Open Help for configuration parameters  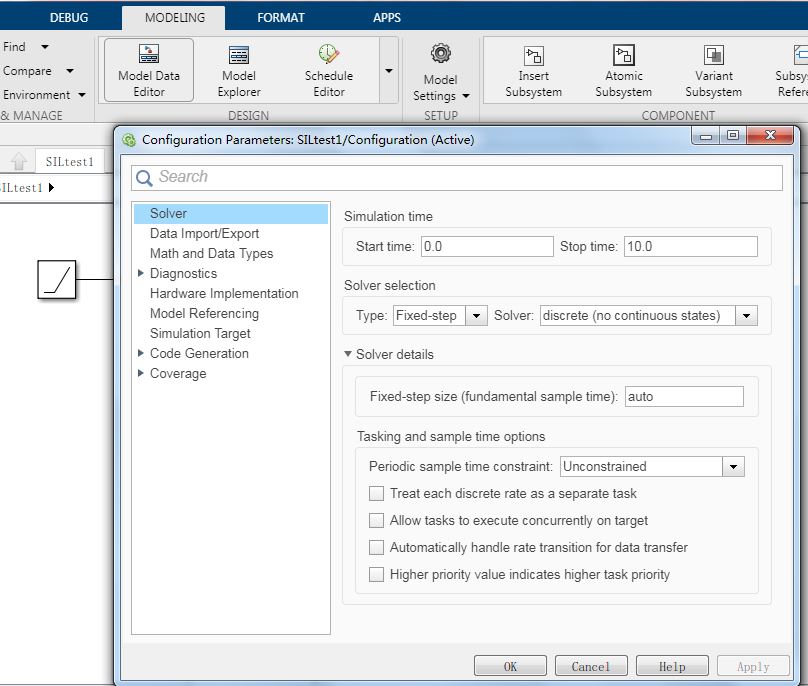(x=672, y=666)
